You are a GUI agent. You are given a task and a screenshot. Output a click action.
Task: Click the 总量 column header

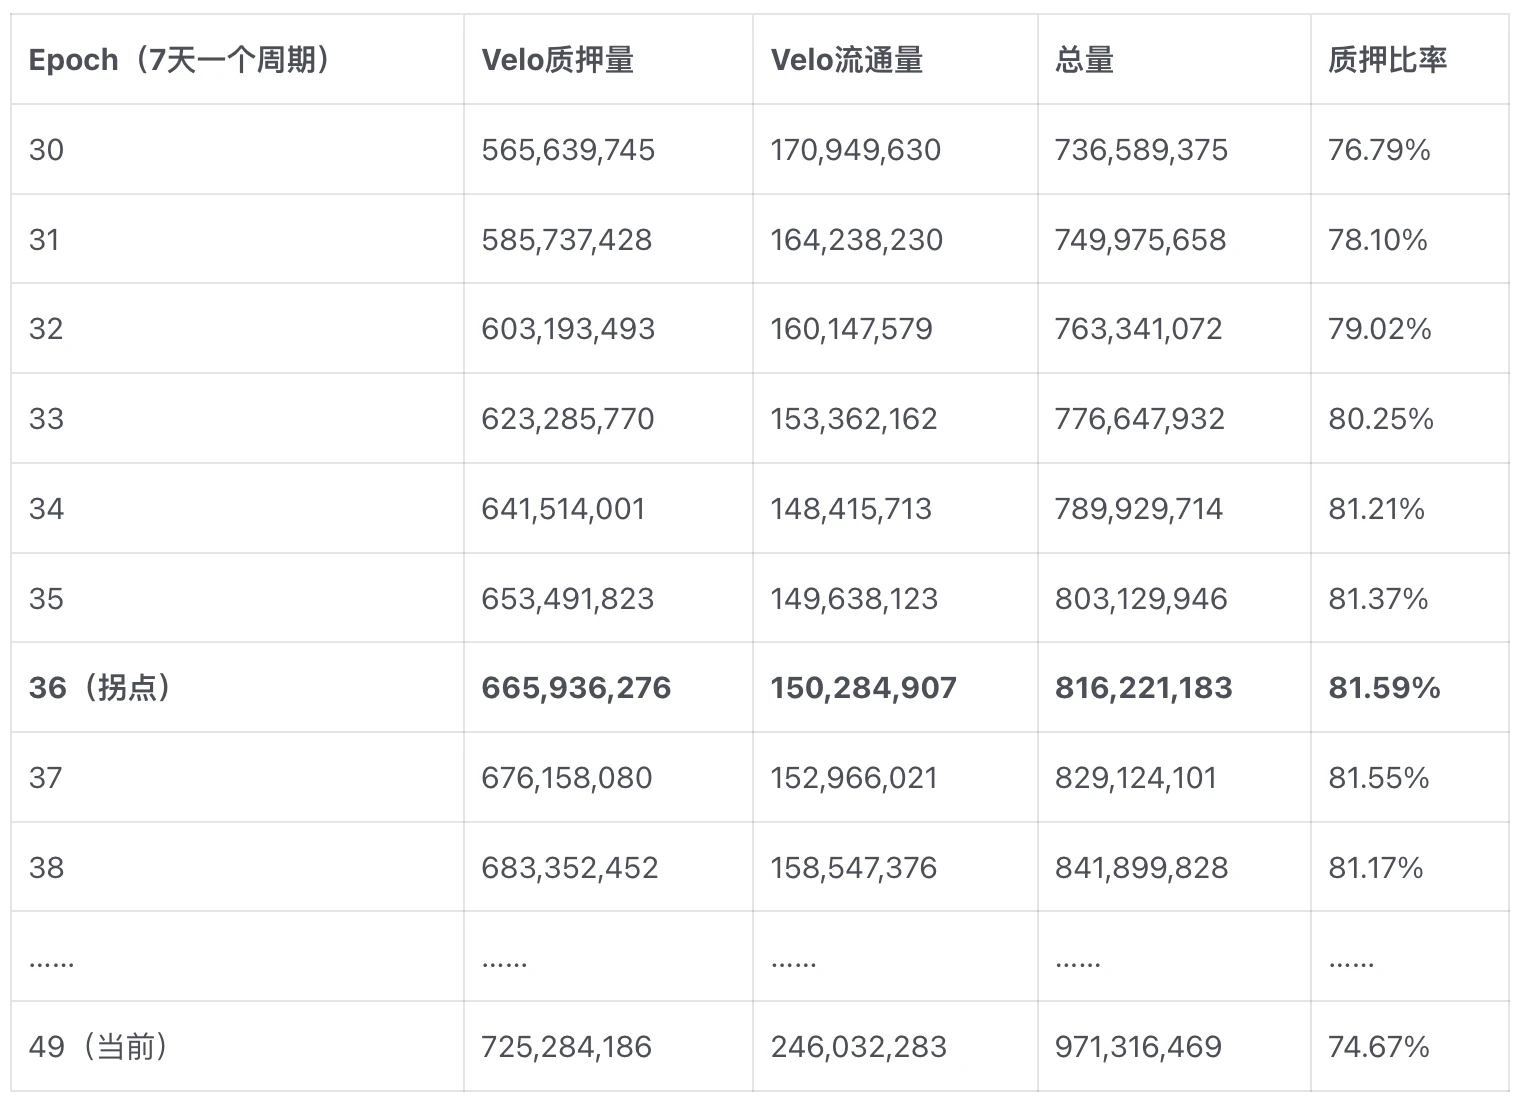tap(1084, 60)
